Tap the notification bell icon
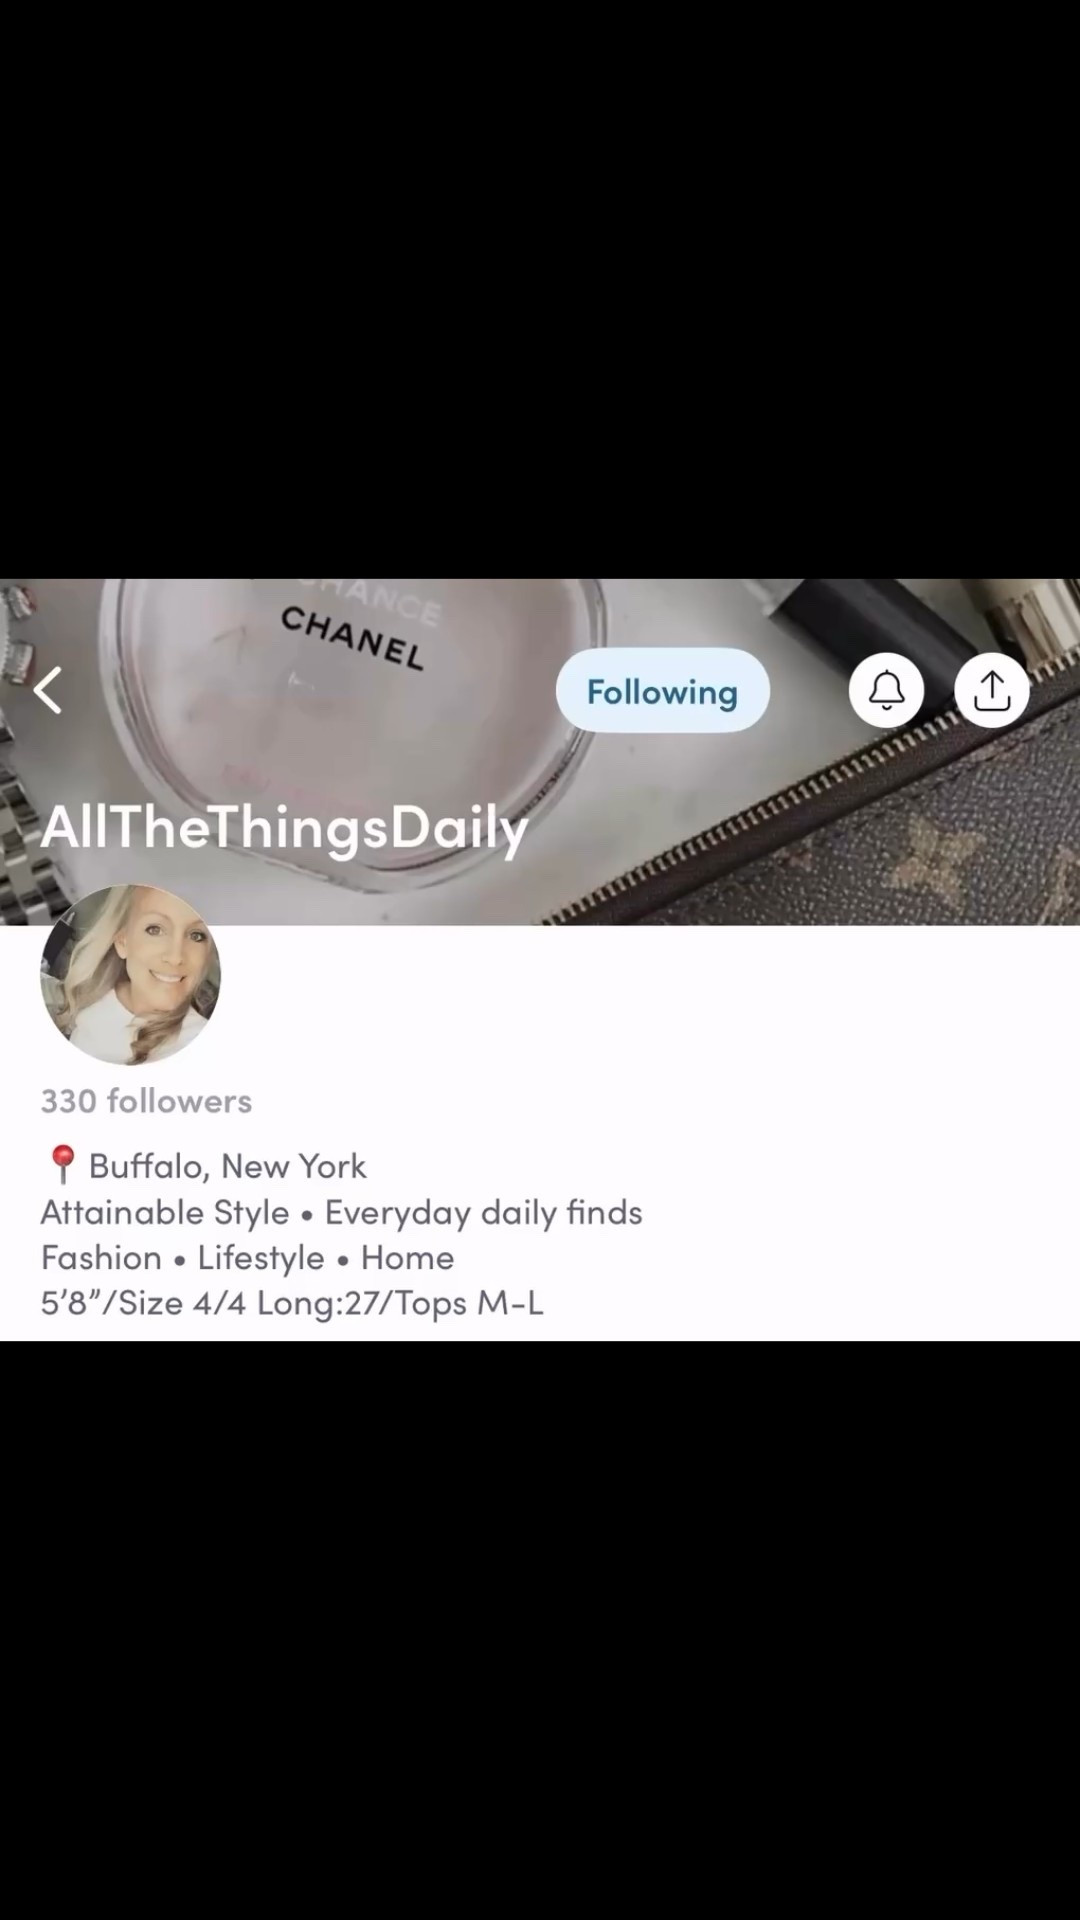 click(886, 690)
